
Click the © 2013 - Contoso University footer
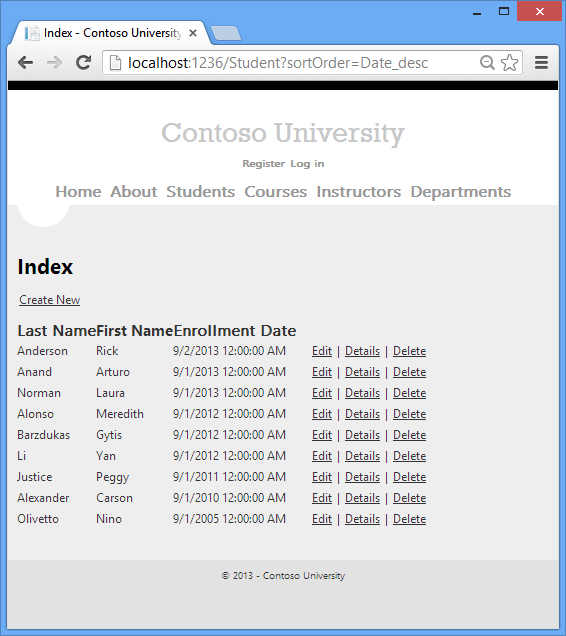point(283,576)
